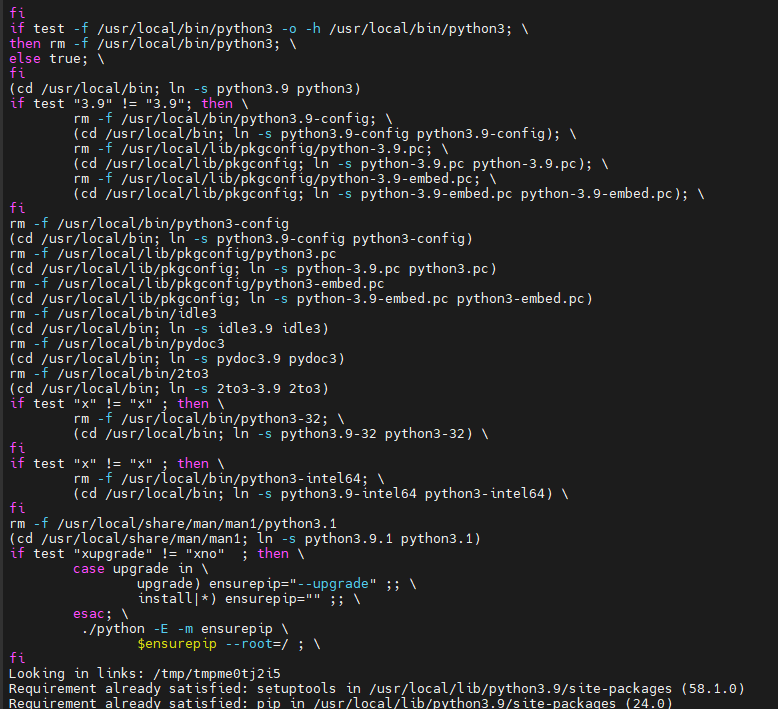
Task: Click the "Requirement already satisfied: setuptools" line
Action: coord(377,689)
